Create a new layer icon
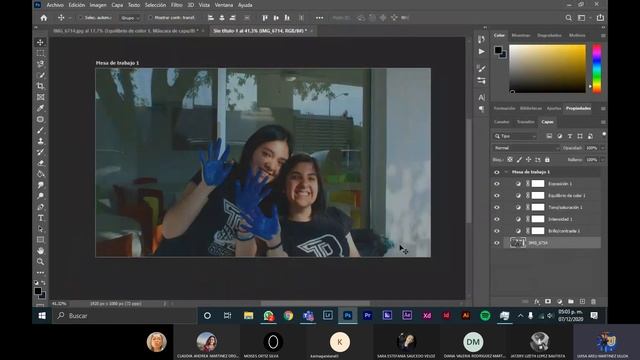 pos(582,302)
